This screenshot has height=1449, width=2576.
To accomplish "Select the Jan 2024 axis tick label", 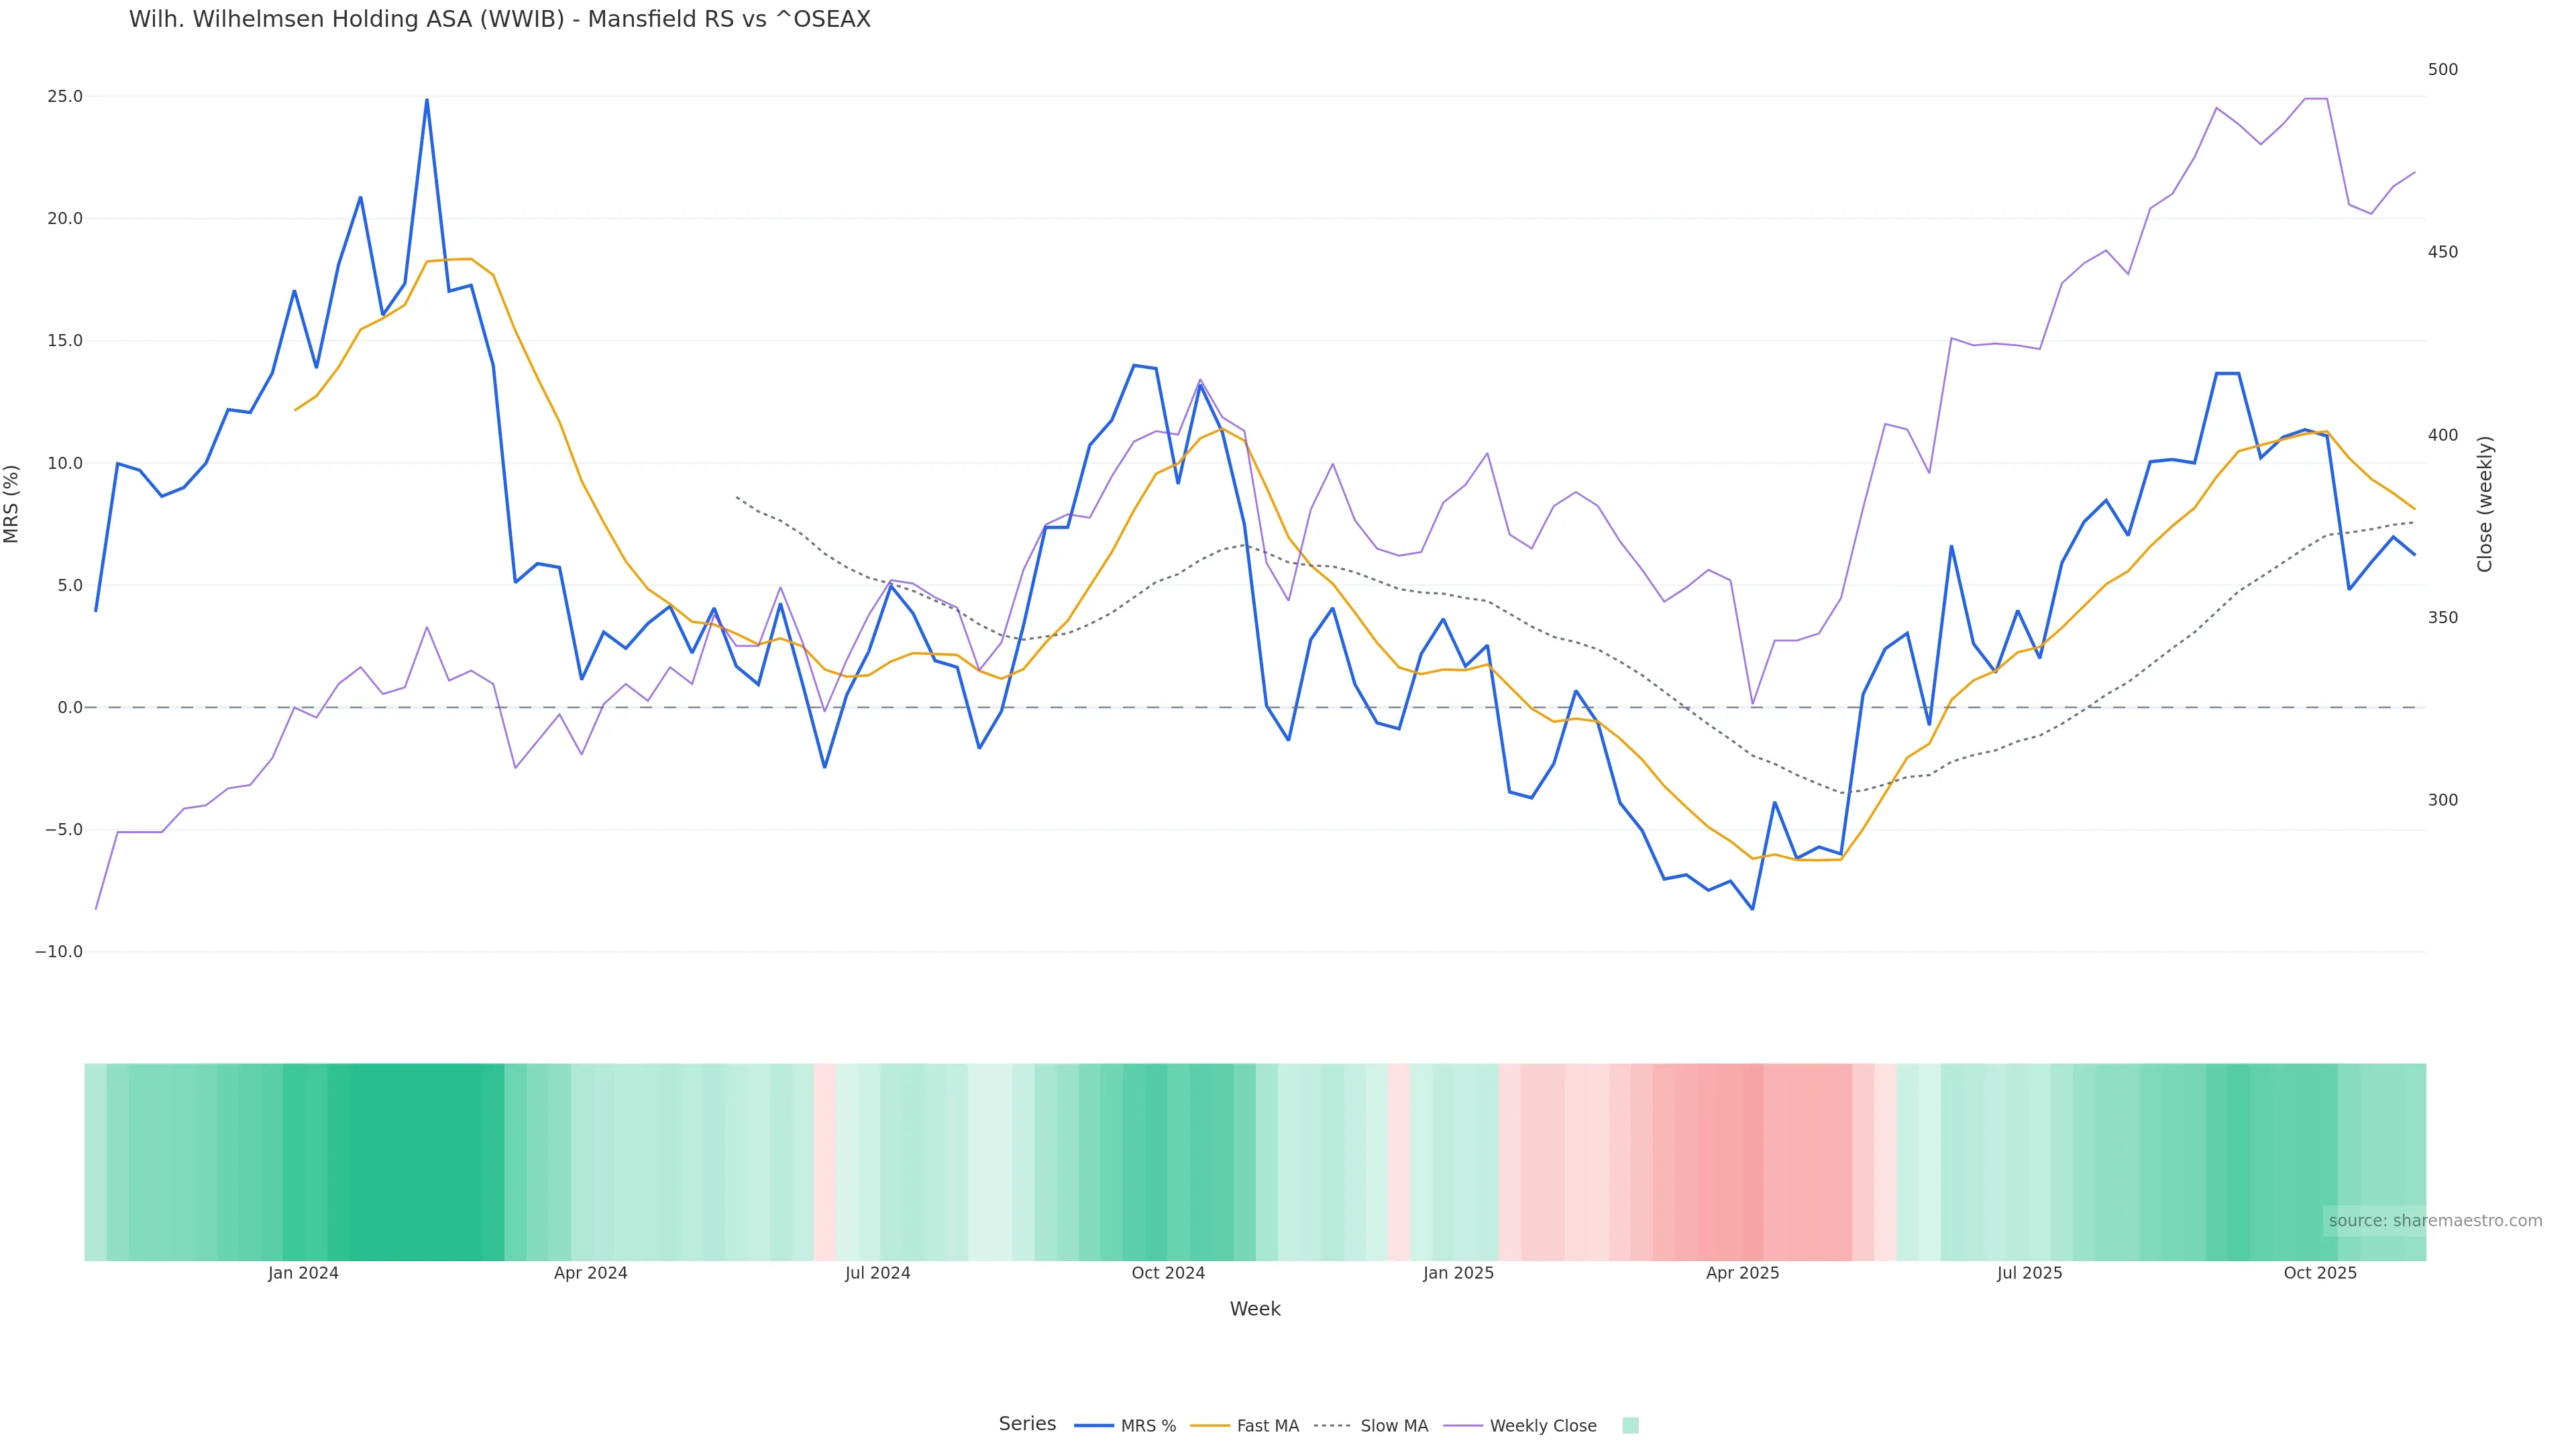I will pyautogui.click(x=303, y=1274).
